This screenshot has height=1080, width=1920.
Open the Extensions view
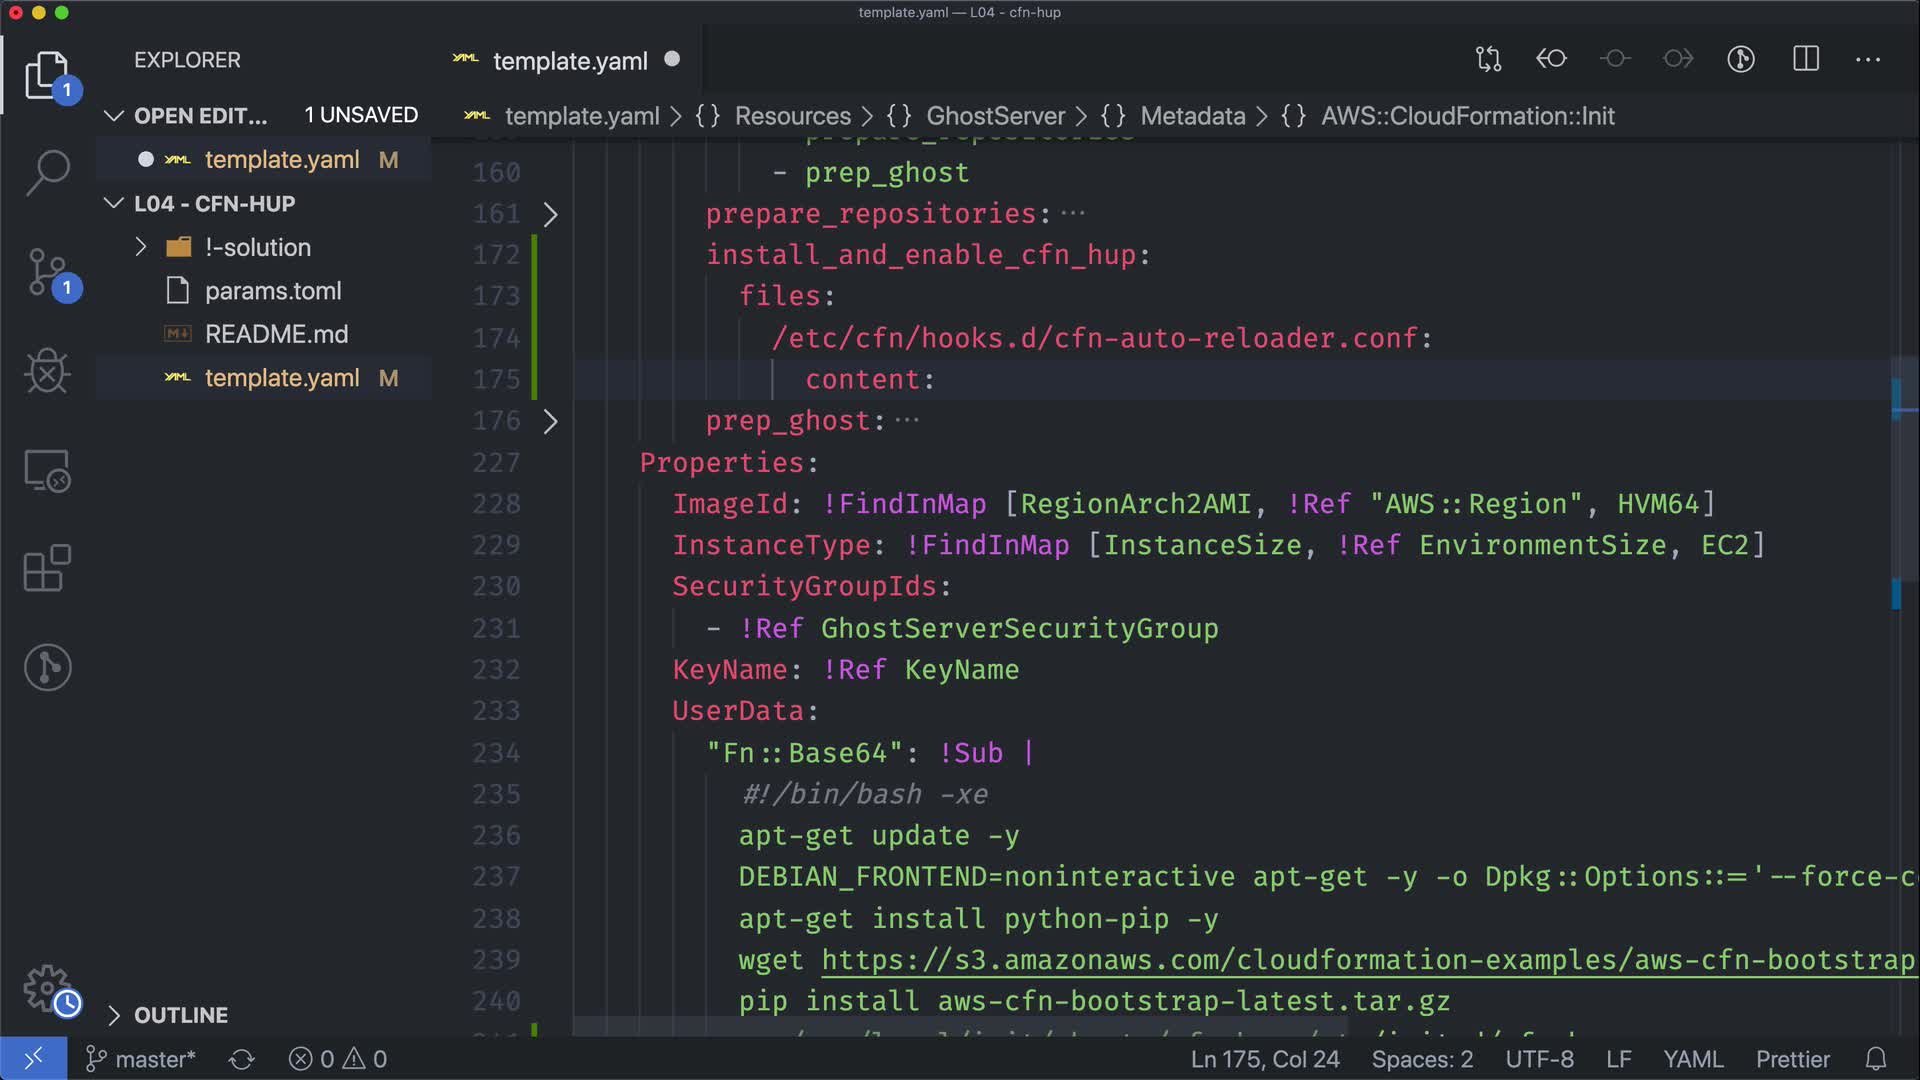point(47,569)
